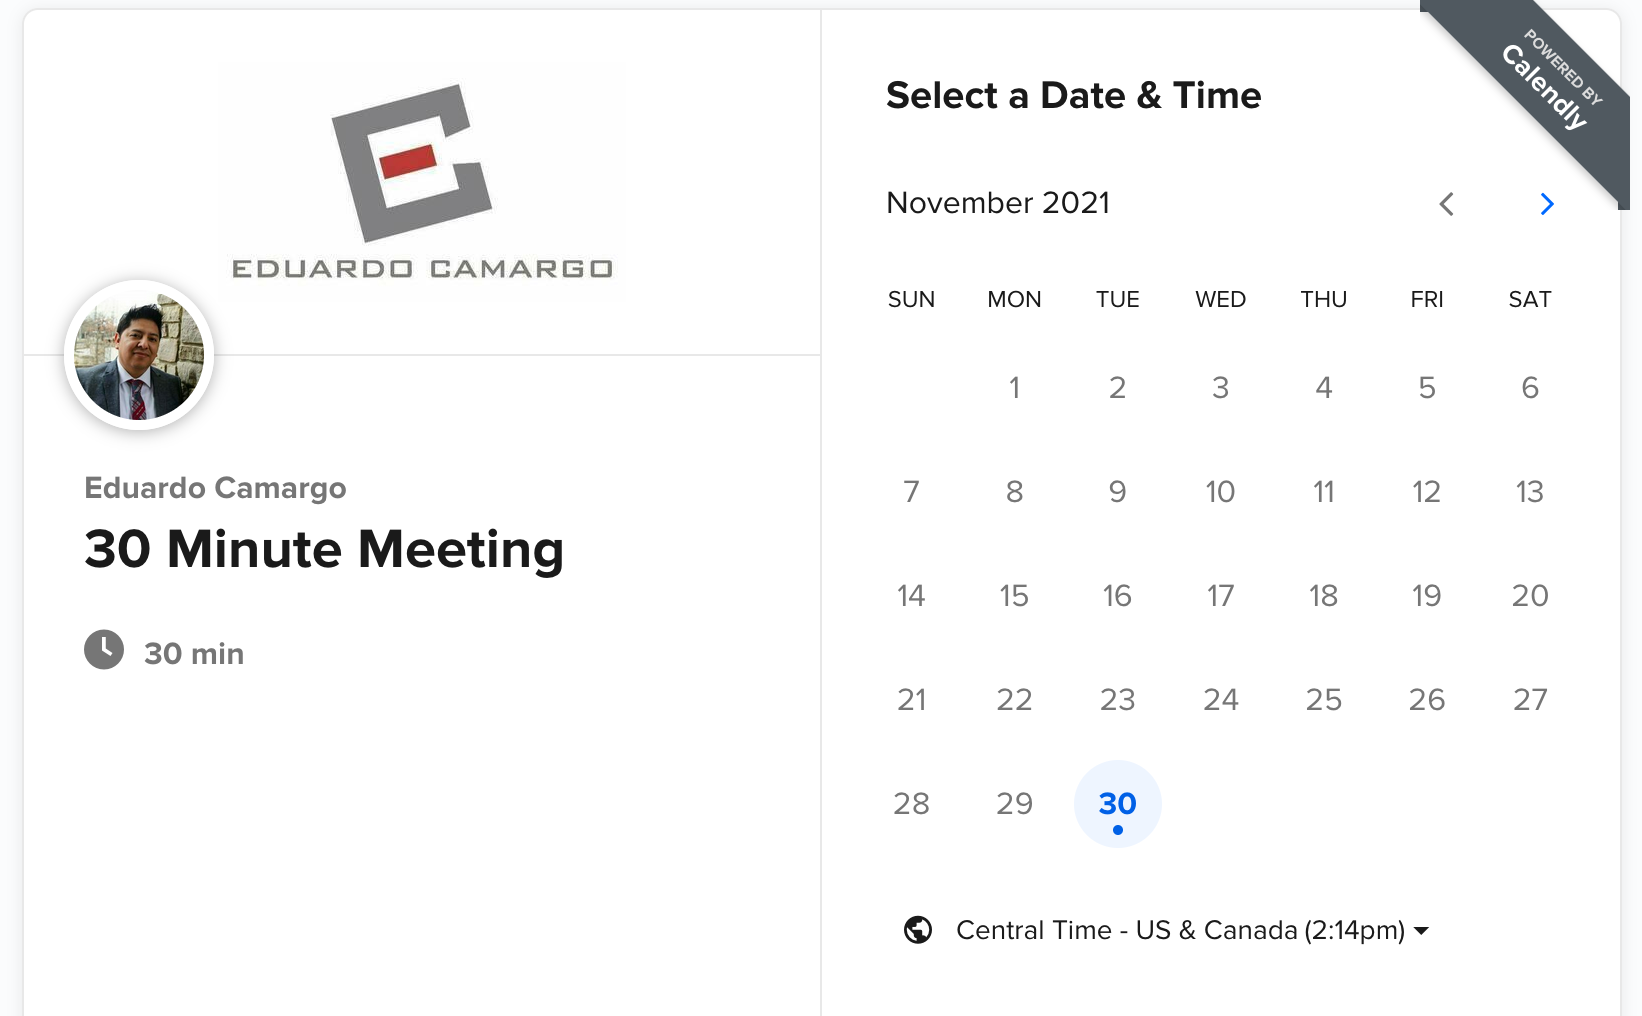Click Eduardo Camargo's profile photo
Image resolution: width=1642 pixels, height=1016 pixels.
139,356
